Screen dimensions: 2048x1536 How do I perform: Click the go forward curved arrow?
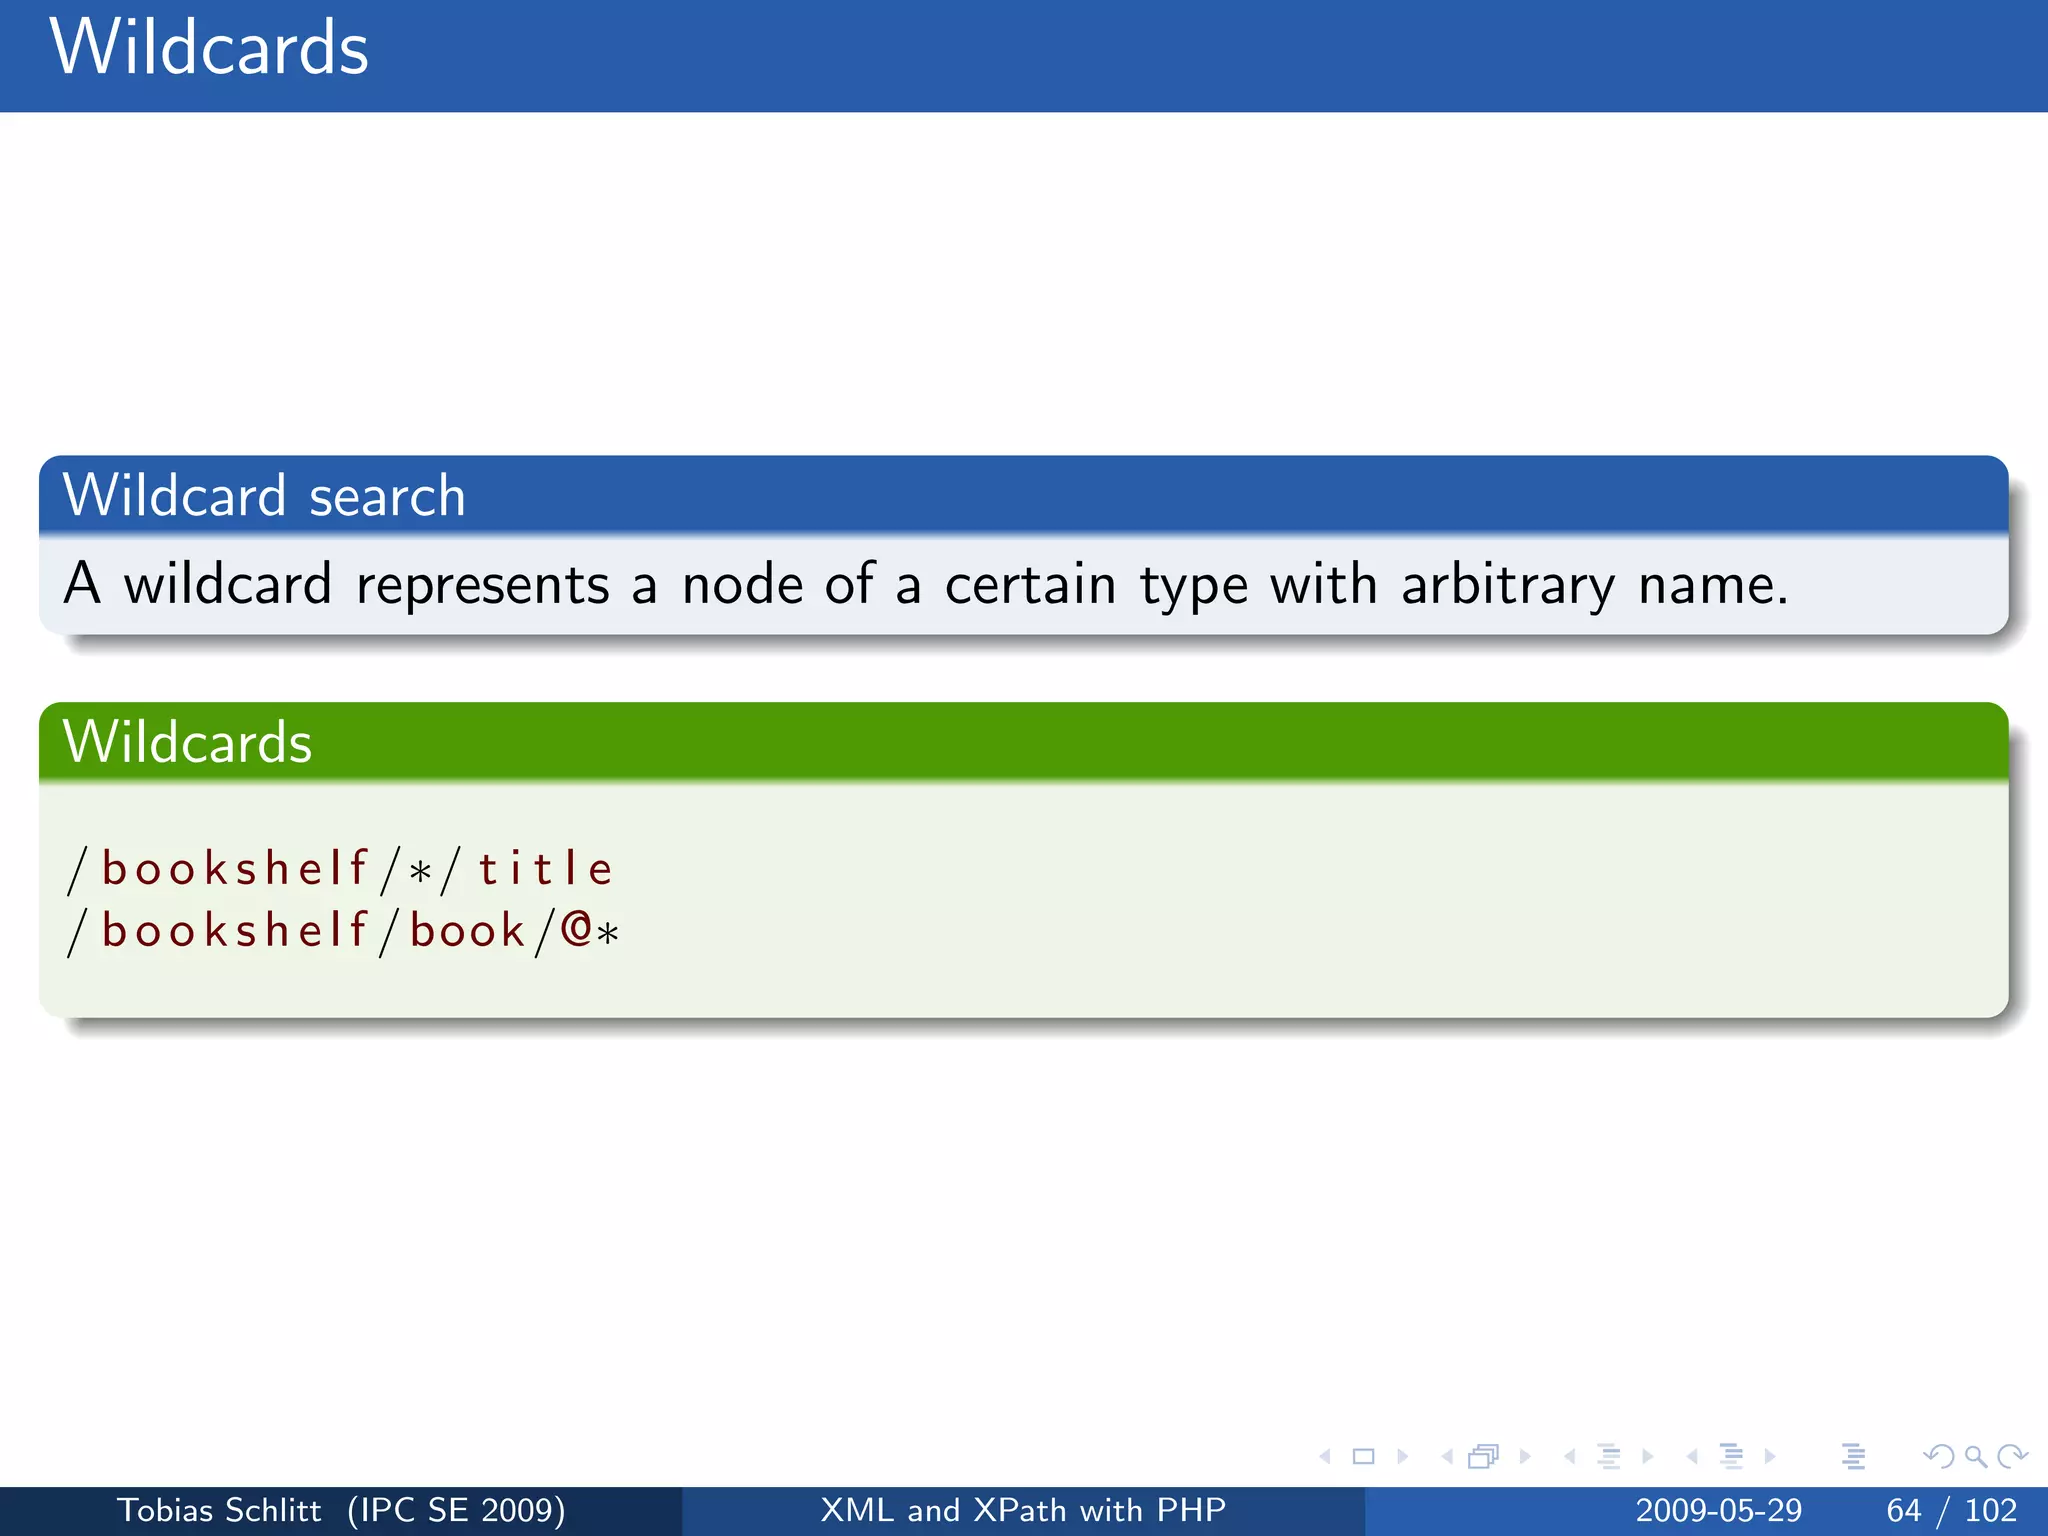point(2012,1457)
